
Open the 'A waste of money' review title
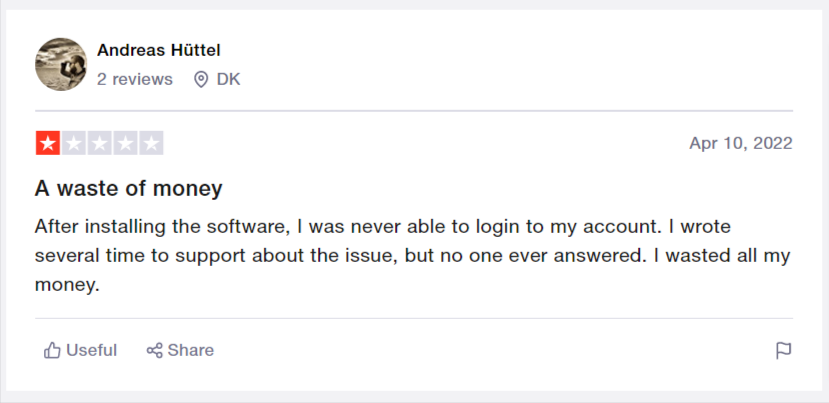click(128, 188)
